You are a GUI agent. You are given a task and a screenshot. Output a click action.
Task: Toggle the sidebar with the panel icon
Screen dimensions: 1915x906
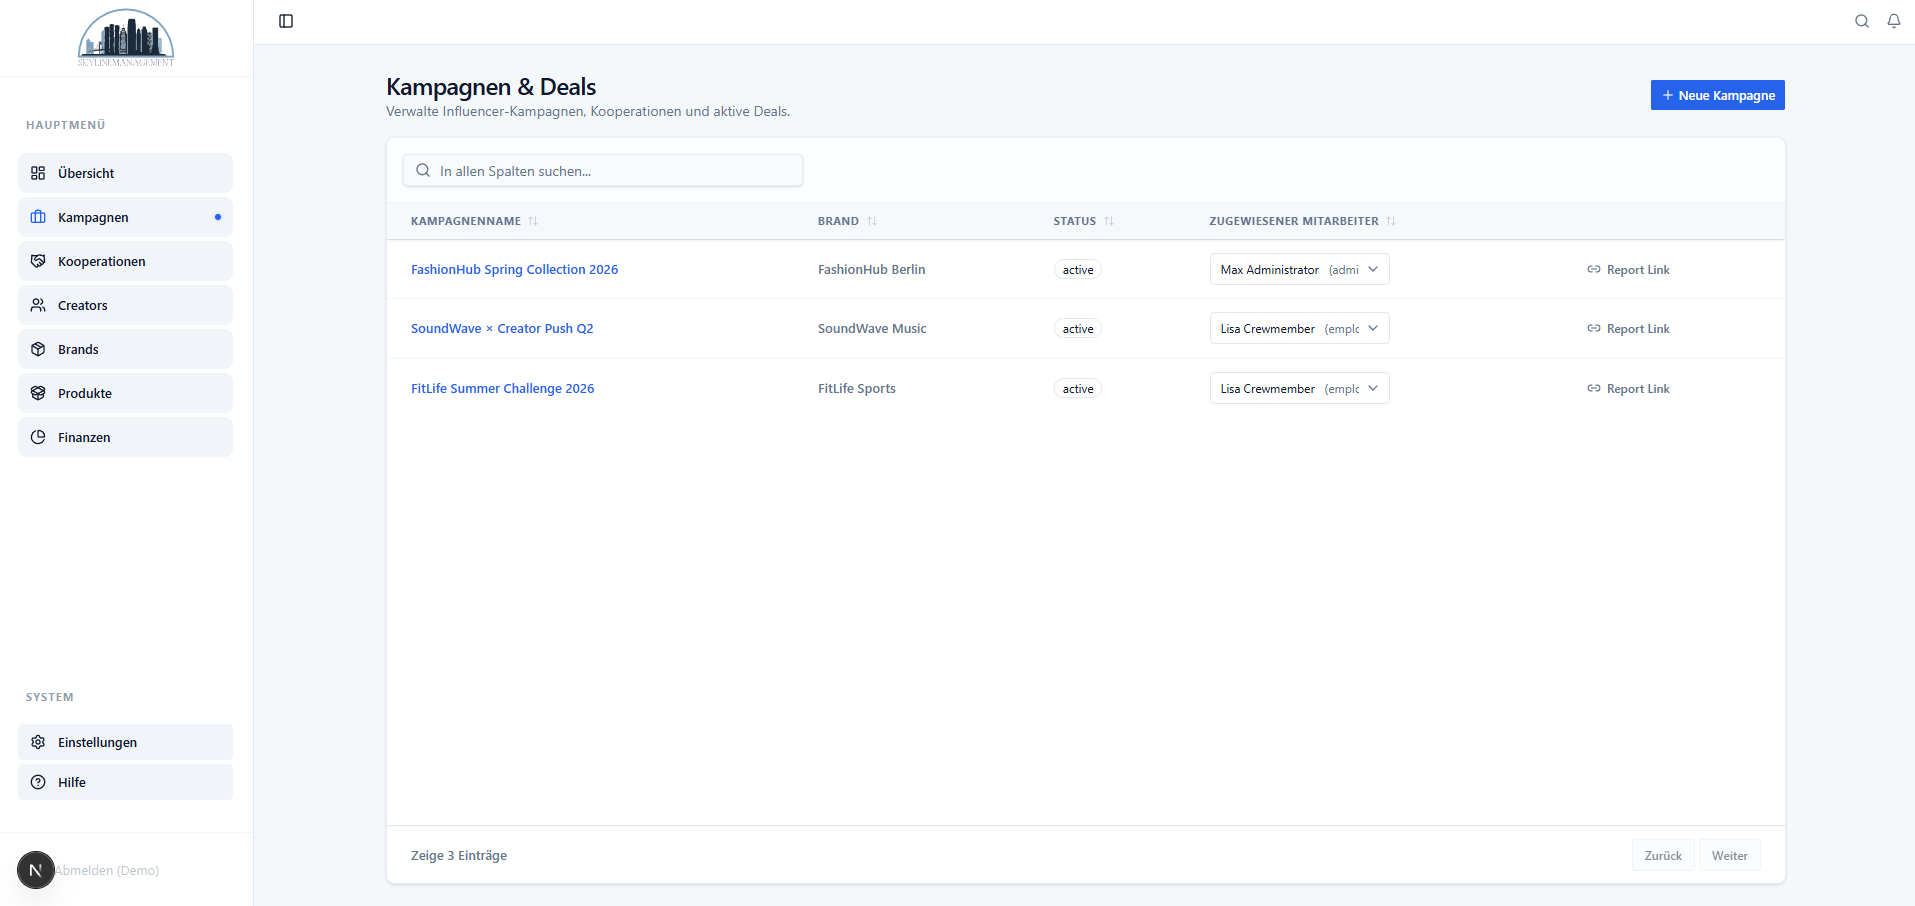click(287, 20)
